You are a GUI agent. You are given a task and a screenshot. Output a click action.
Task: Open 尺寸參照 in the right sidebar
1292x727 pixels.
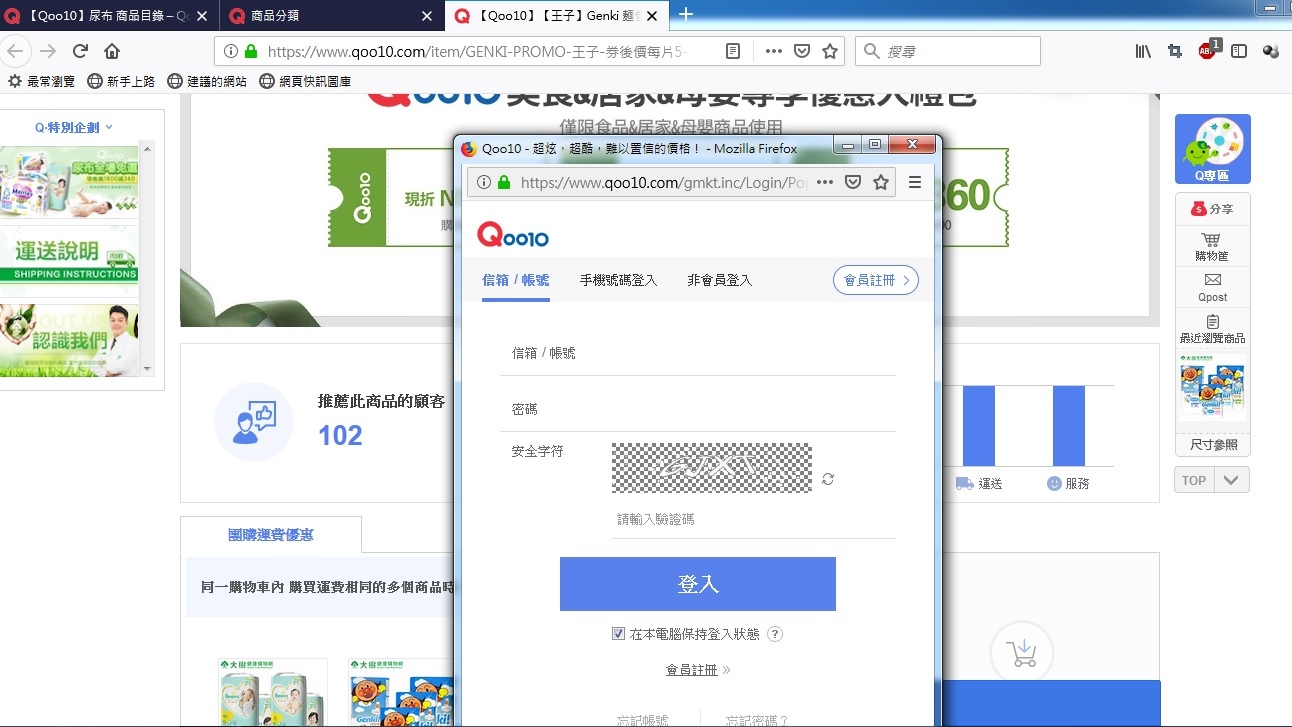[x=1213, y=444]
